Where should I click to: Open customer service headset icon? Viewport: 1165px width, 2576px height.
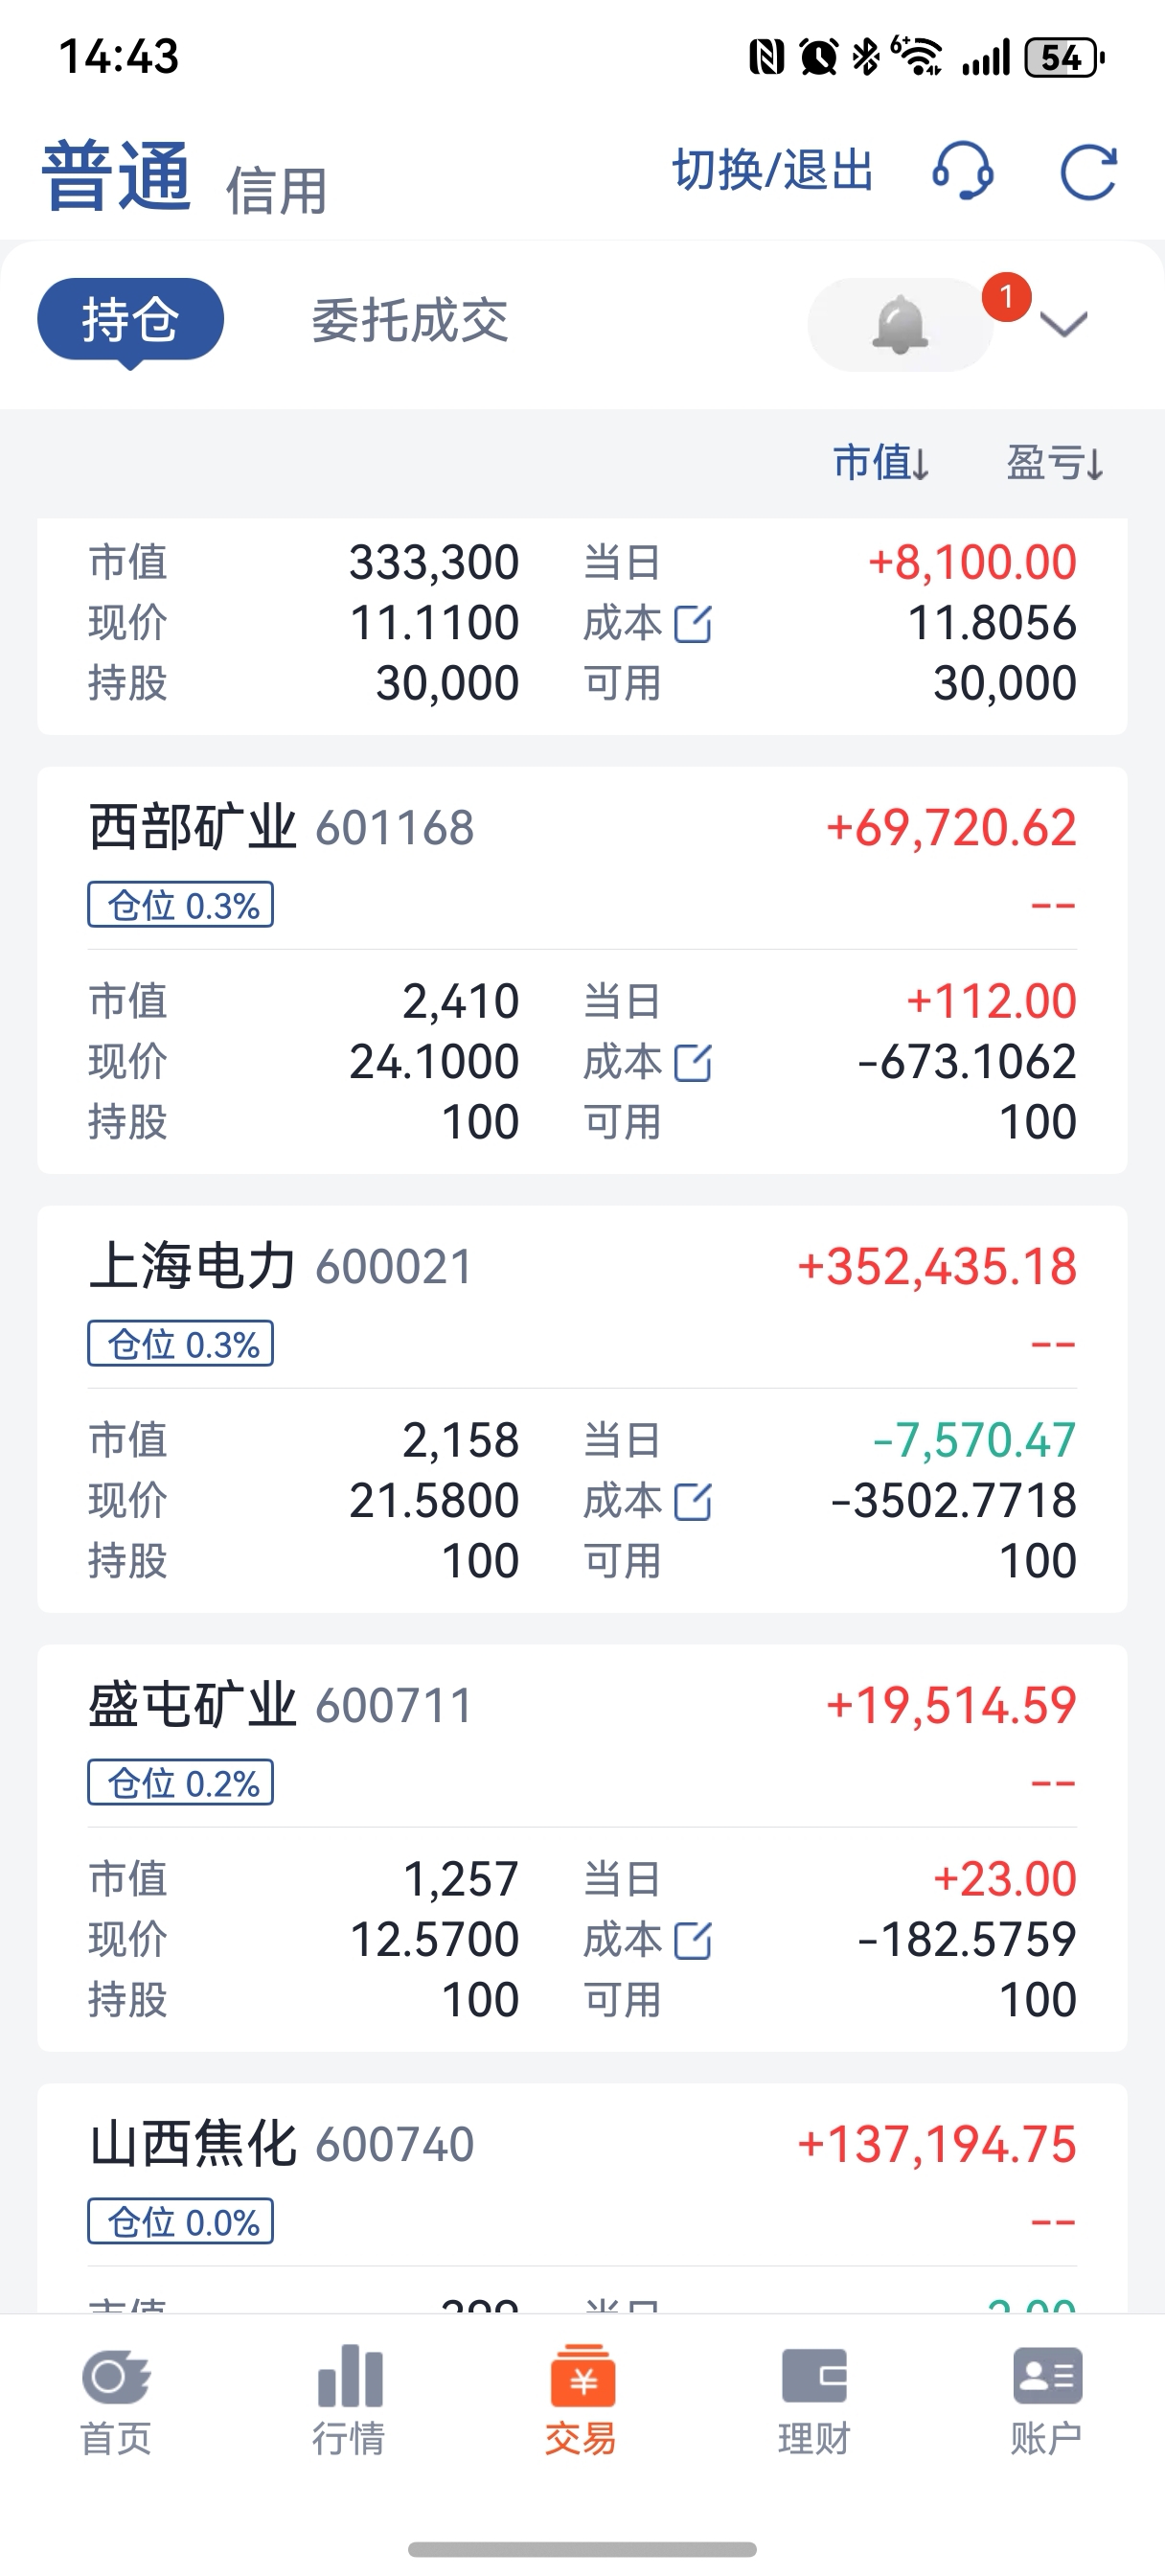(x=962, y=171)
